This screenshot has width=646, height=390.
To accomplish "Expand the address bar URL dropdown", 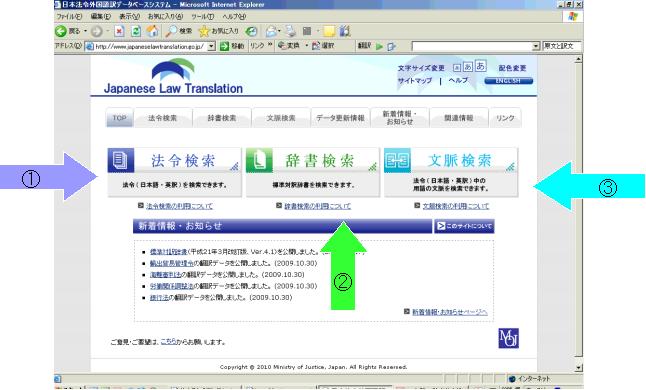I will (x=211, y=46).
